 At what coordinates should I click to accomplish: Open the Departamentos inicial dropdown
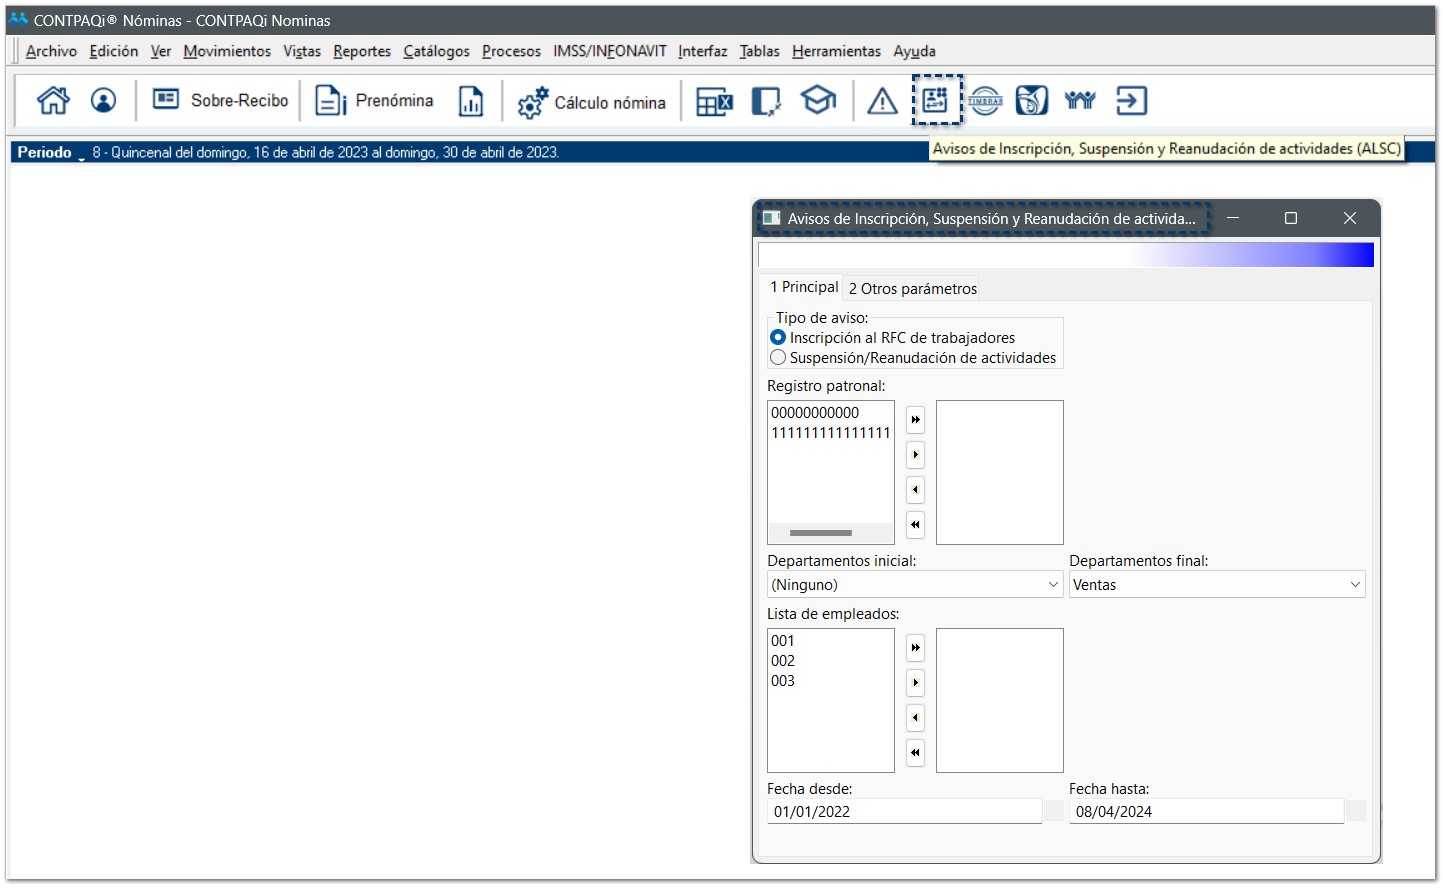click(914, 584)
